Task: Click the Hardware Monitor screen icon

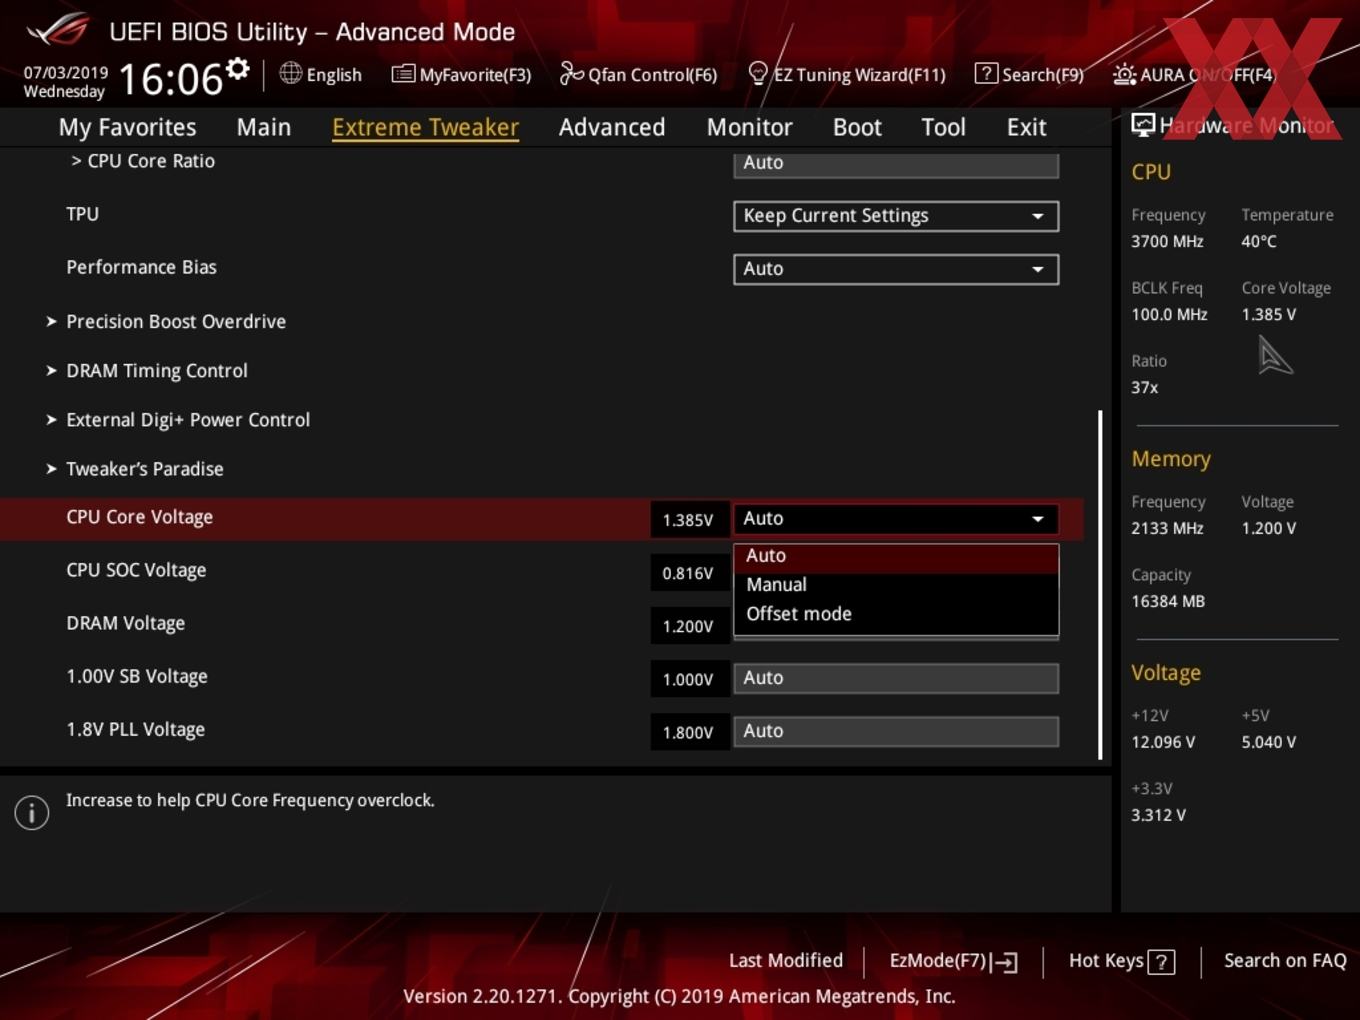Action: pos(1143,124)
